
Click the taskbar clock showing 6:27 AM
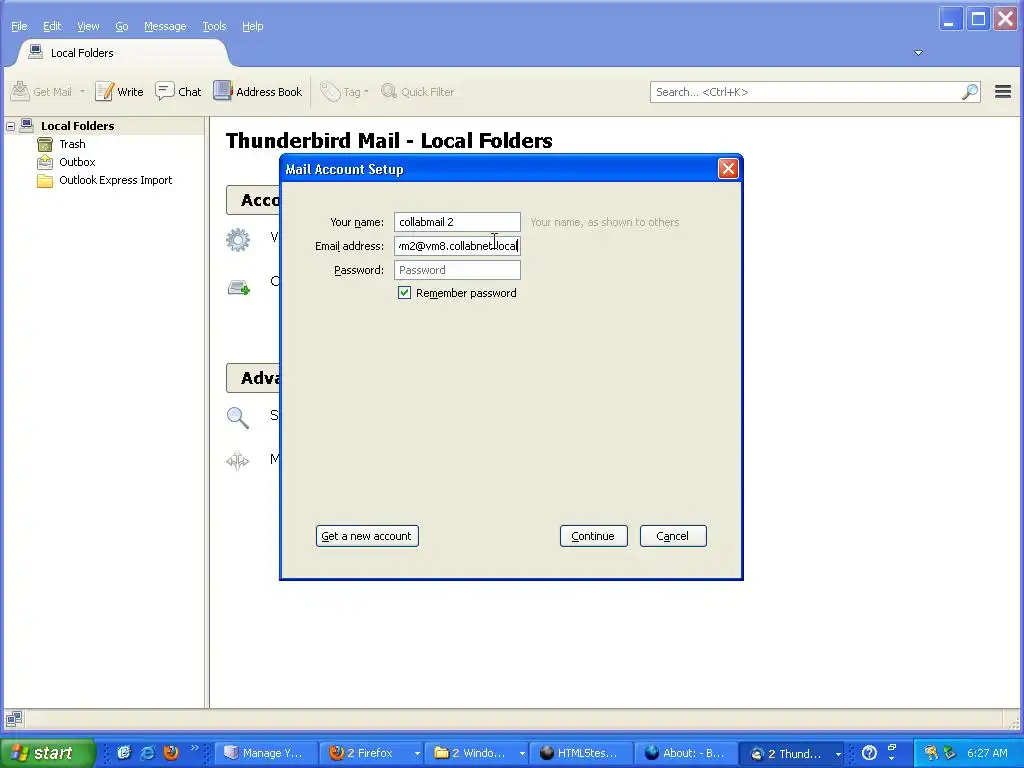tap(987, 754)
